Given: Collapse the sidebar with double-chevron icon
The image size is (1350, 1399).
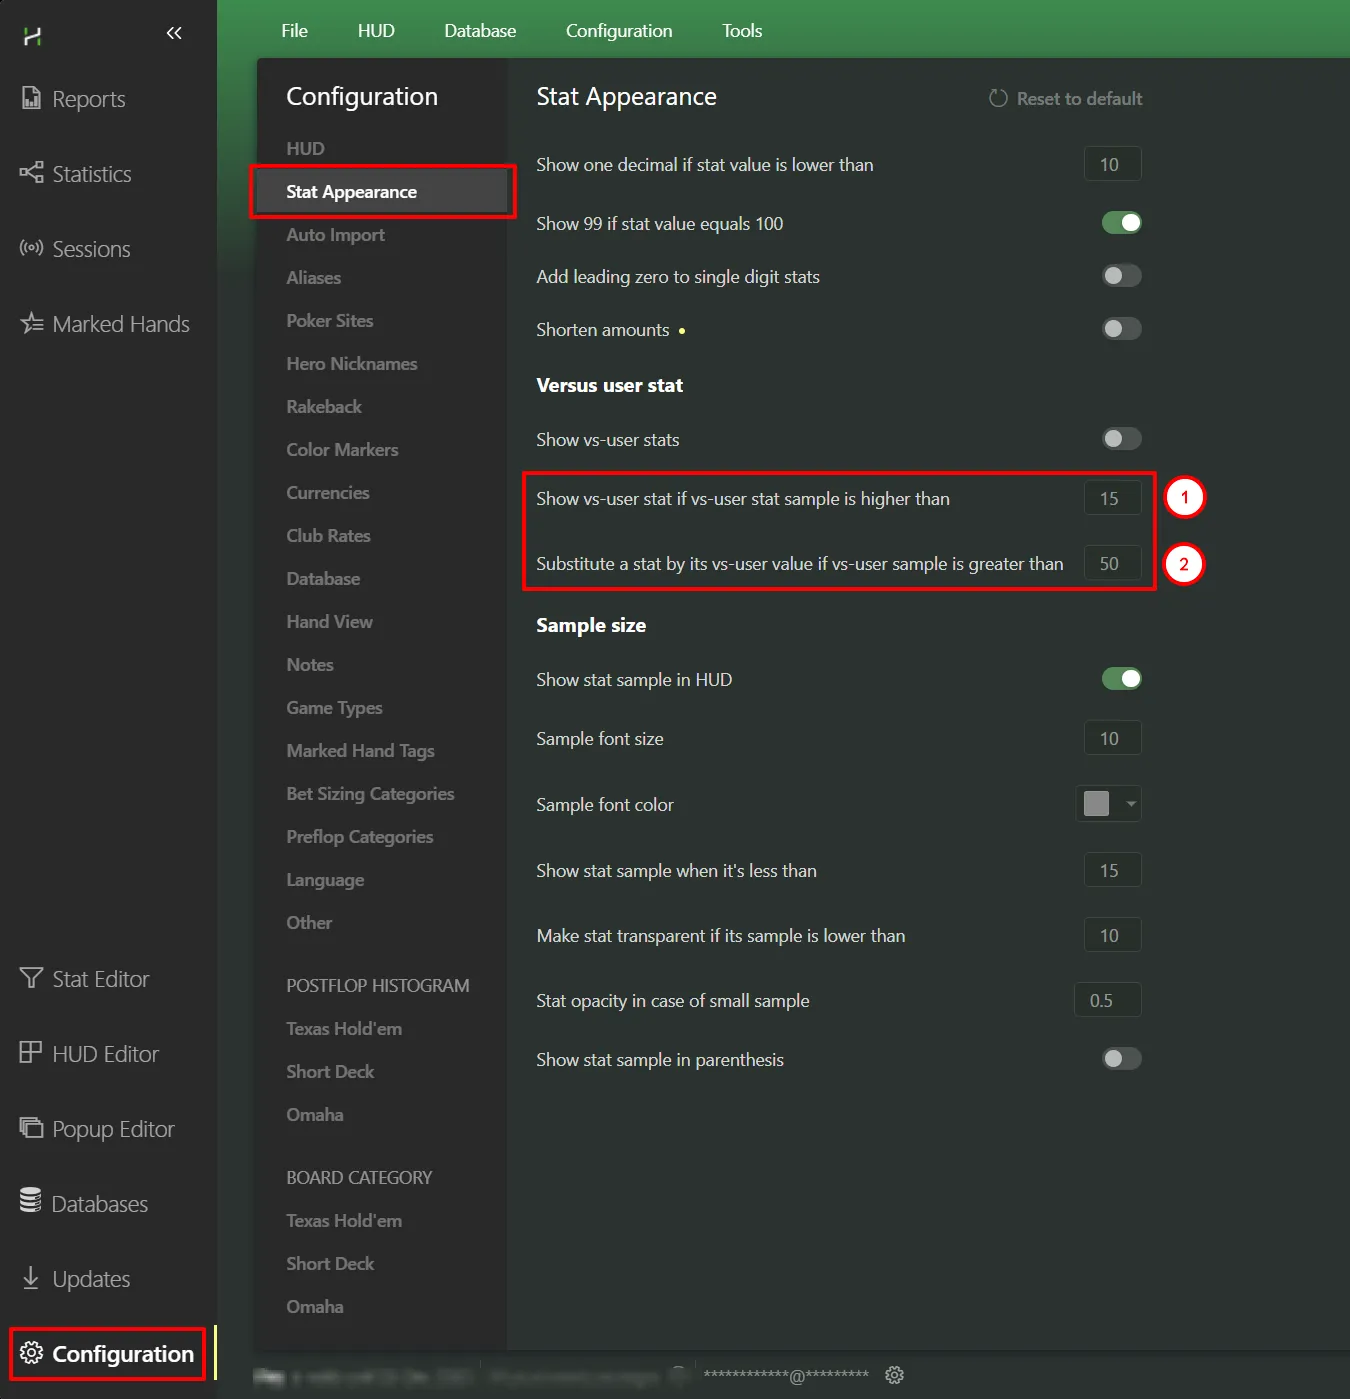Looking at the screenshot, I should click(174, 33).
